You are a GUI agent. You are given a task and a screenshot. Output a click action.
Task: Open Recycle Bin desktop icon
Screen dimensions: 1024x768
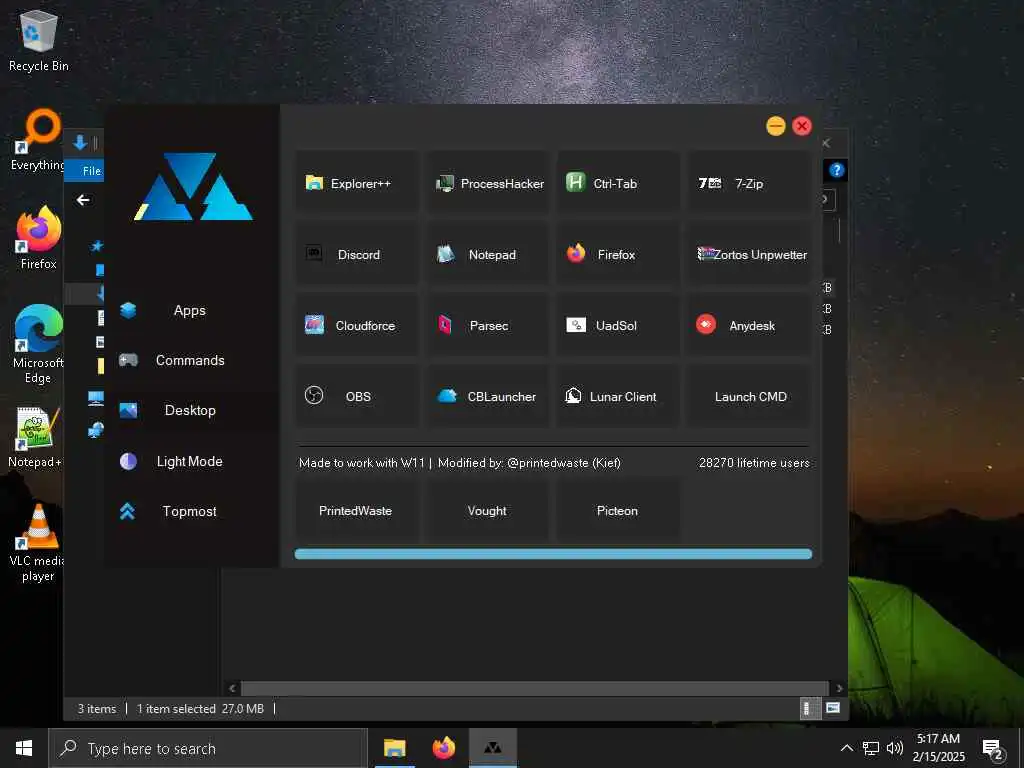tap(39, 40)
